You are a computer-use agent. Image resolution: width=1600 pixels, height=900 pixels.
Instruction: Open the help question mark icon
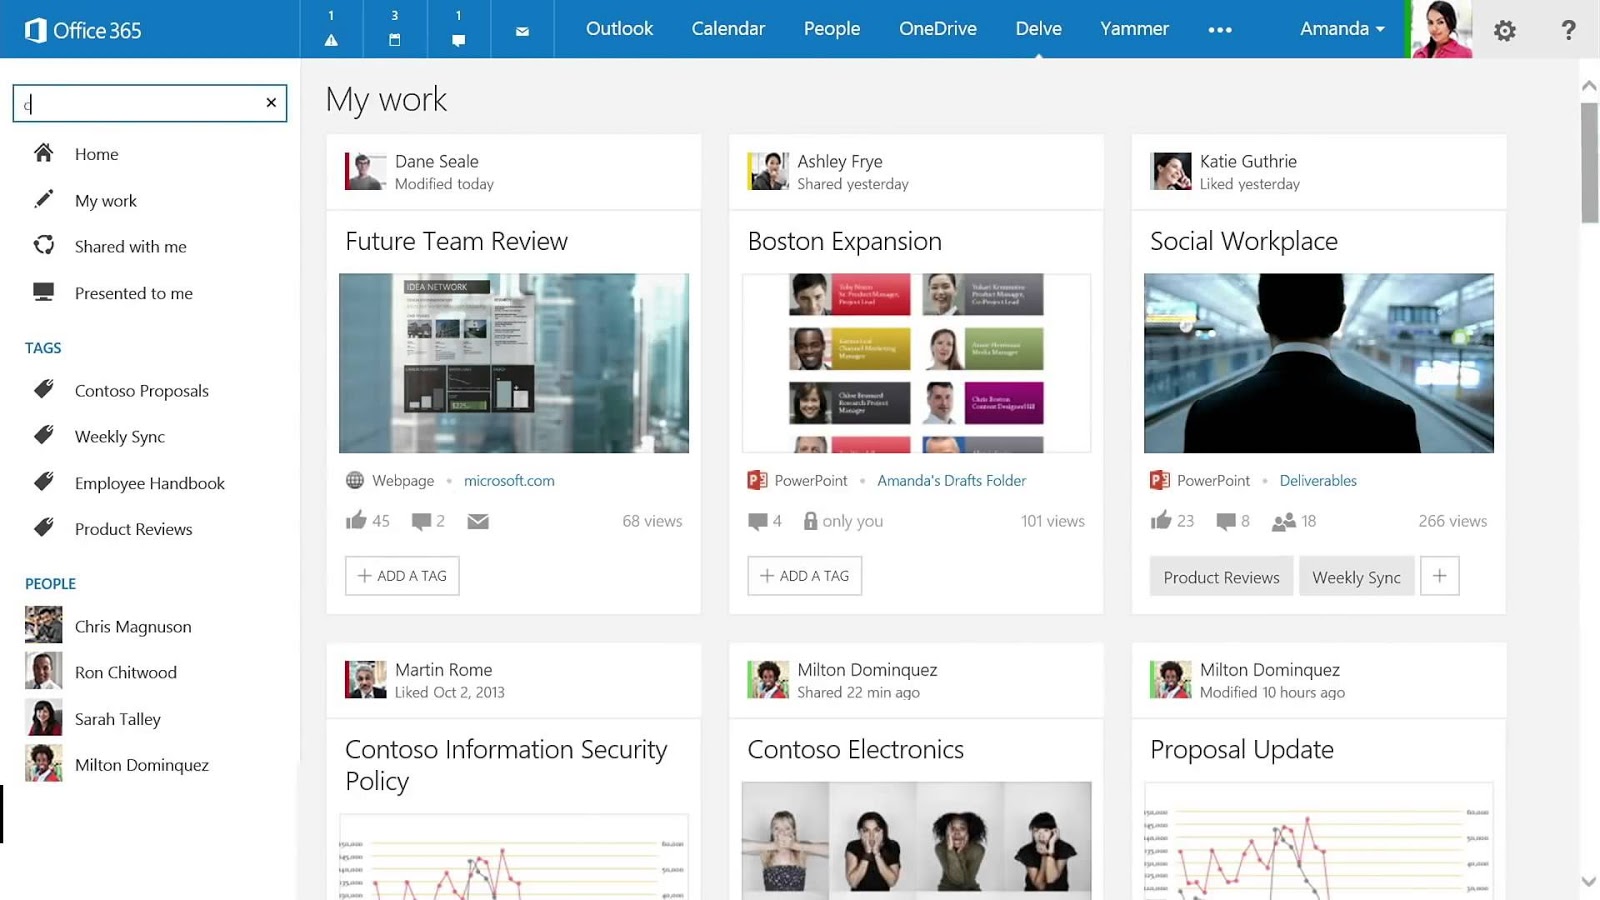1568,30
